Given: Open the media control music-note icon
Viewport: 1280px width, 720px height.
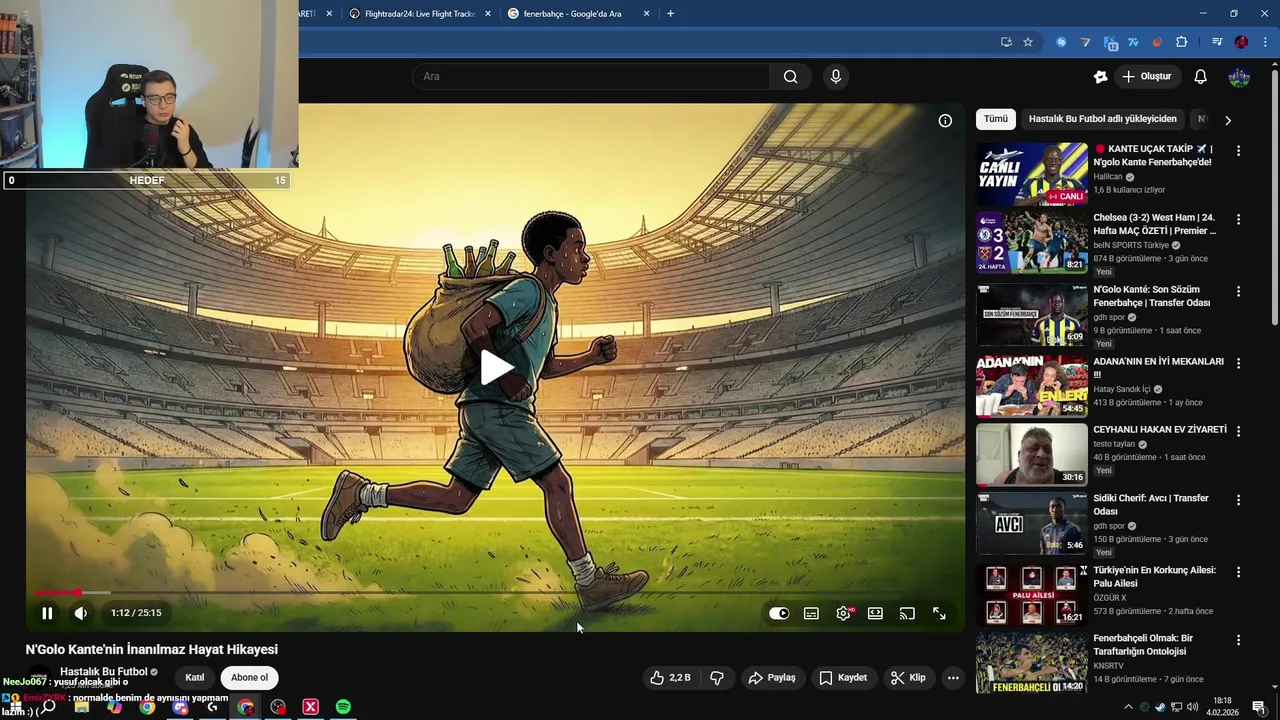Looking at the screenshot, I should pos(1217,42).
